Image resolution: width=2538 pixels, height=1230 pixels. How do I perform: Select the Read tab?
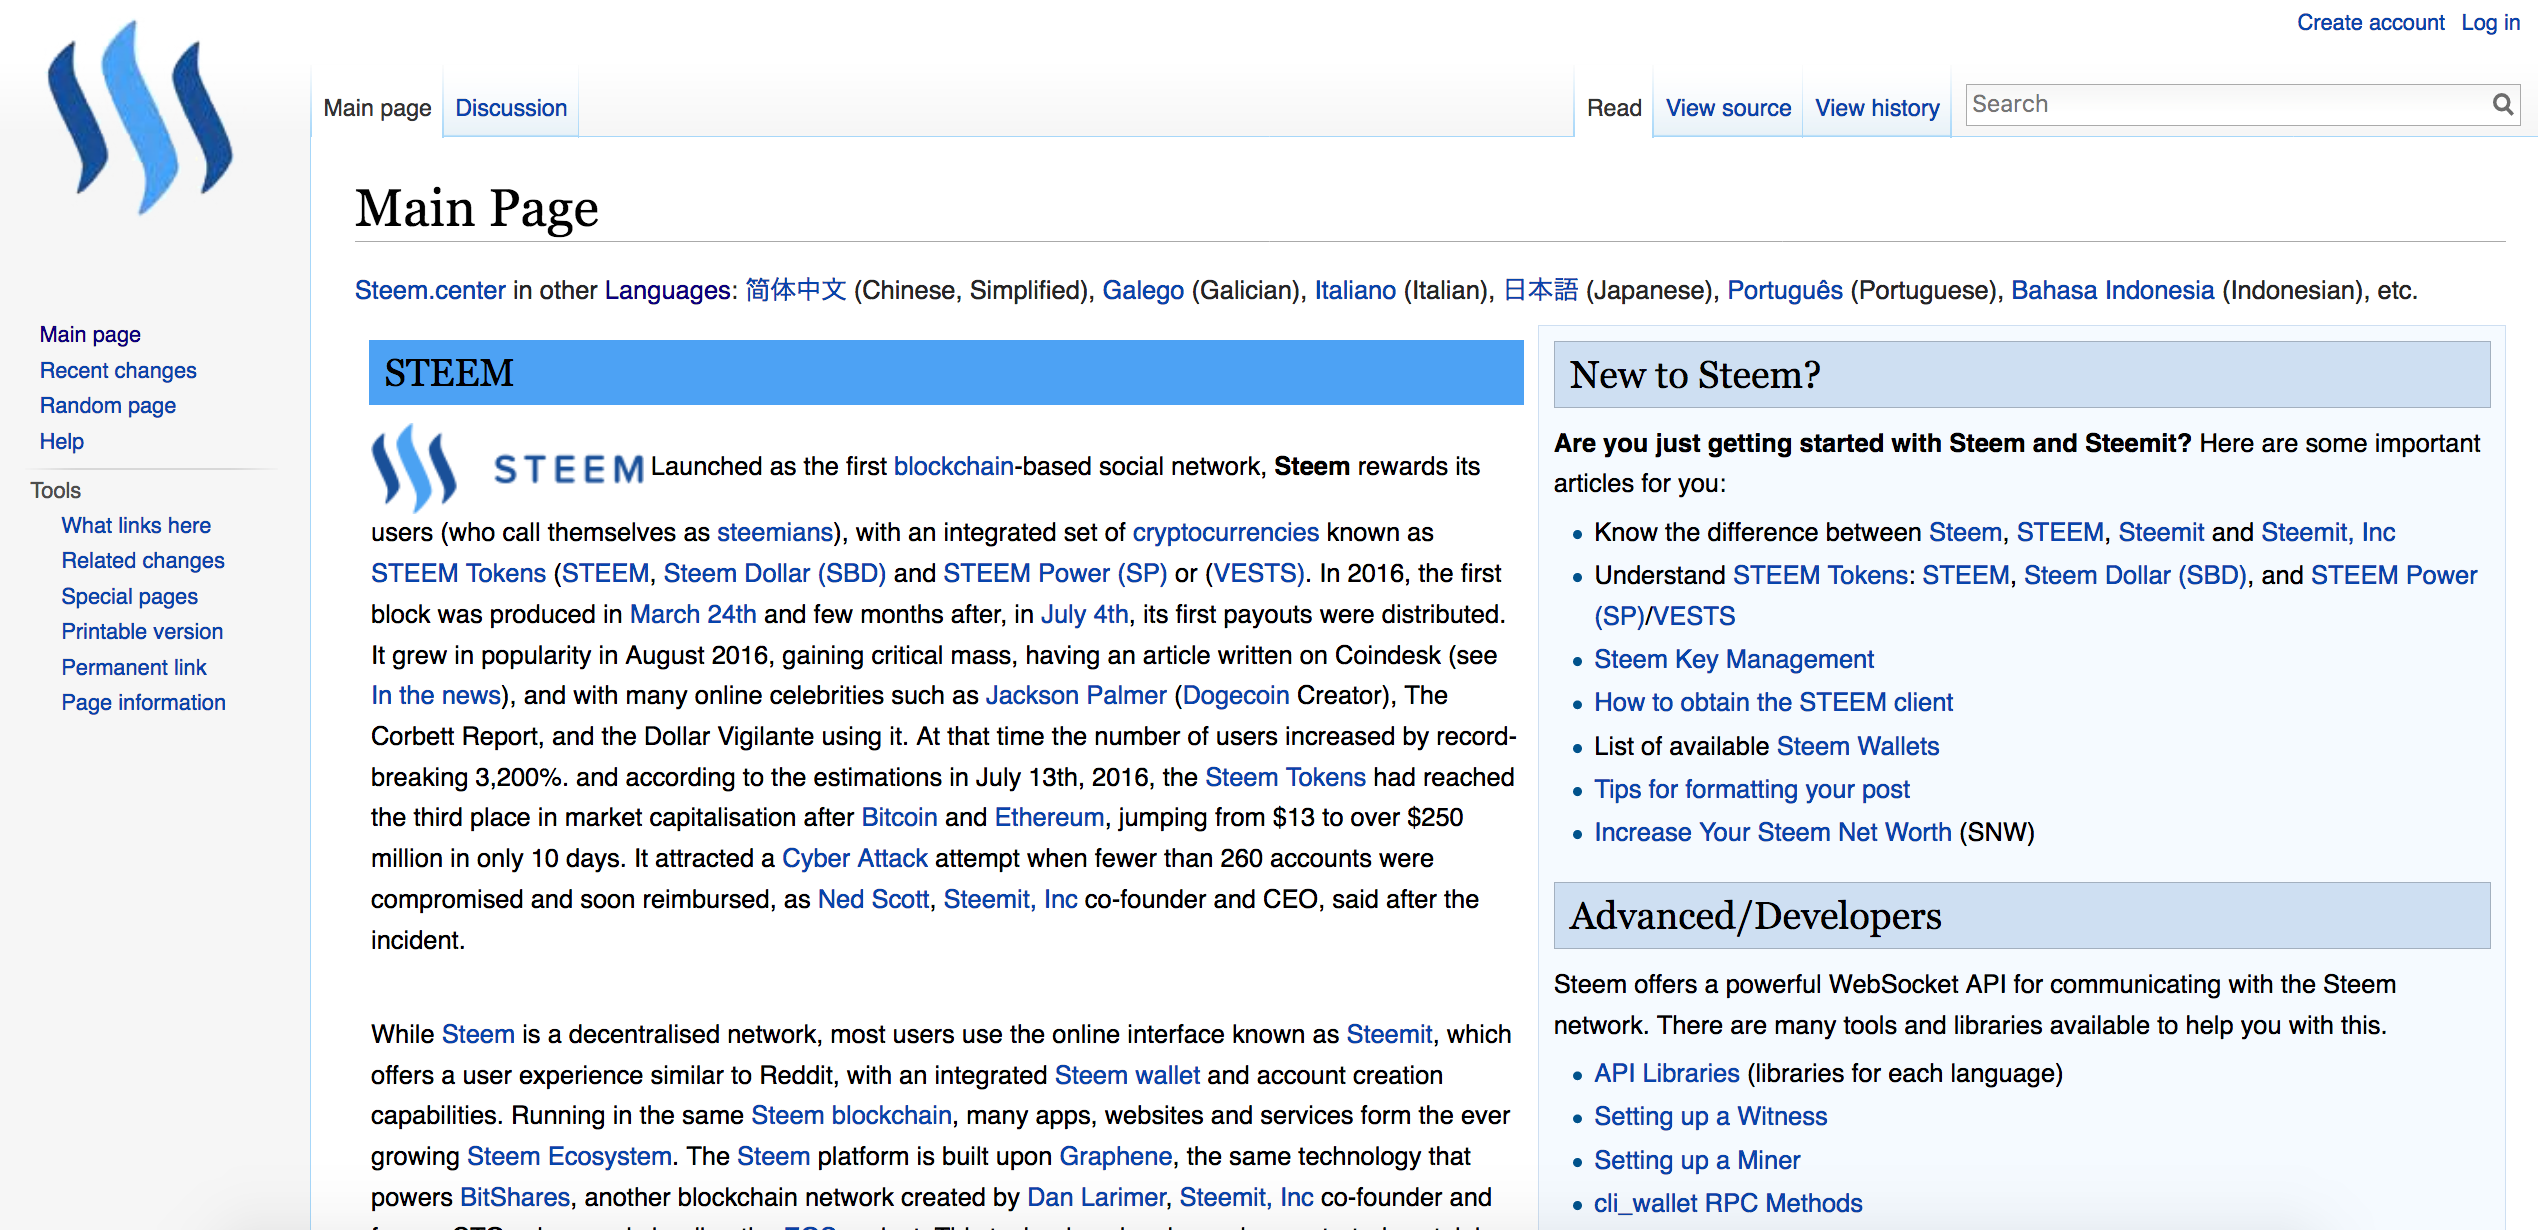click(1613, 108)
